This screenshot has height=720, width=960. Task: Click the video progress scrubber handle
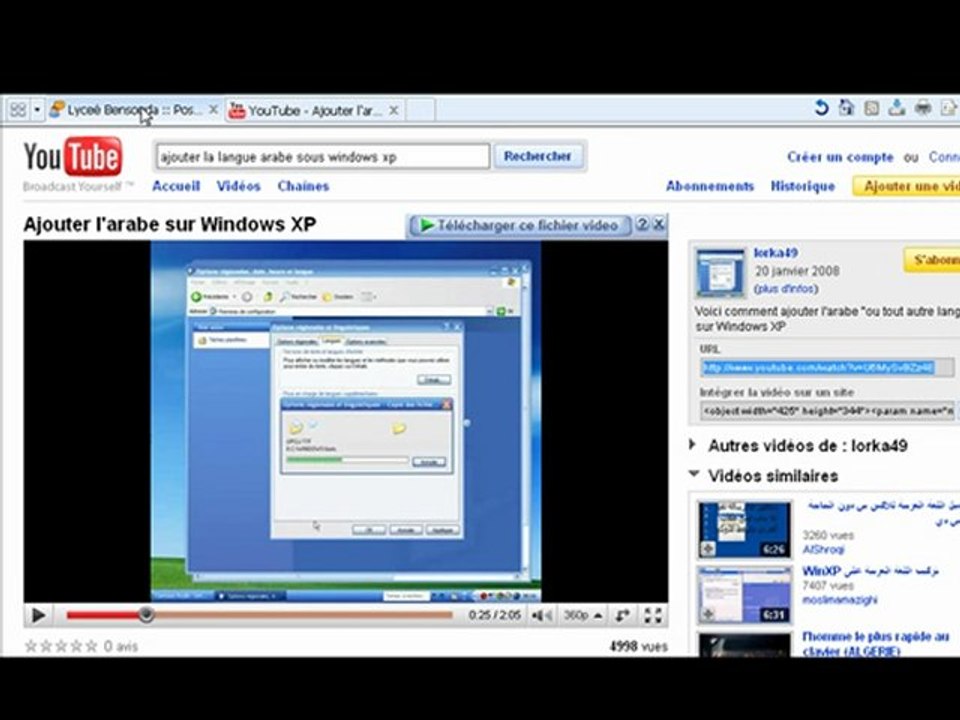click(x=146, y=614)
